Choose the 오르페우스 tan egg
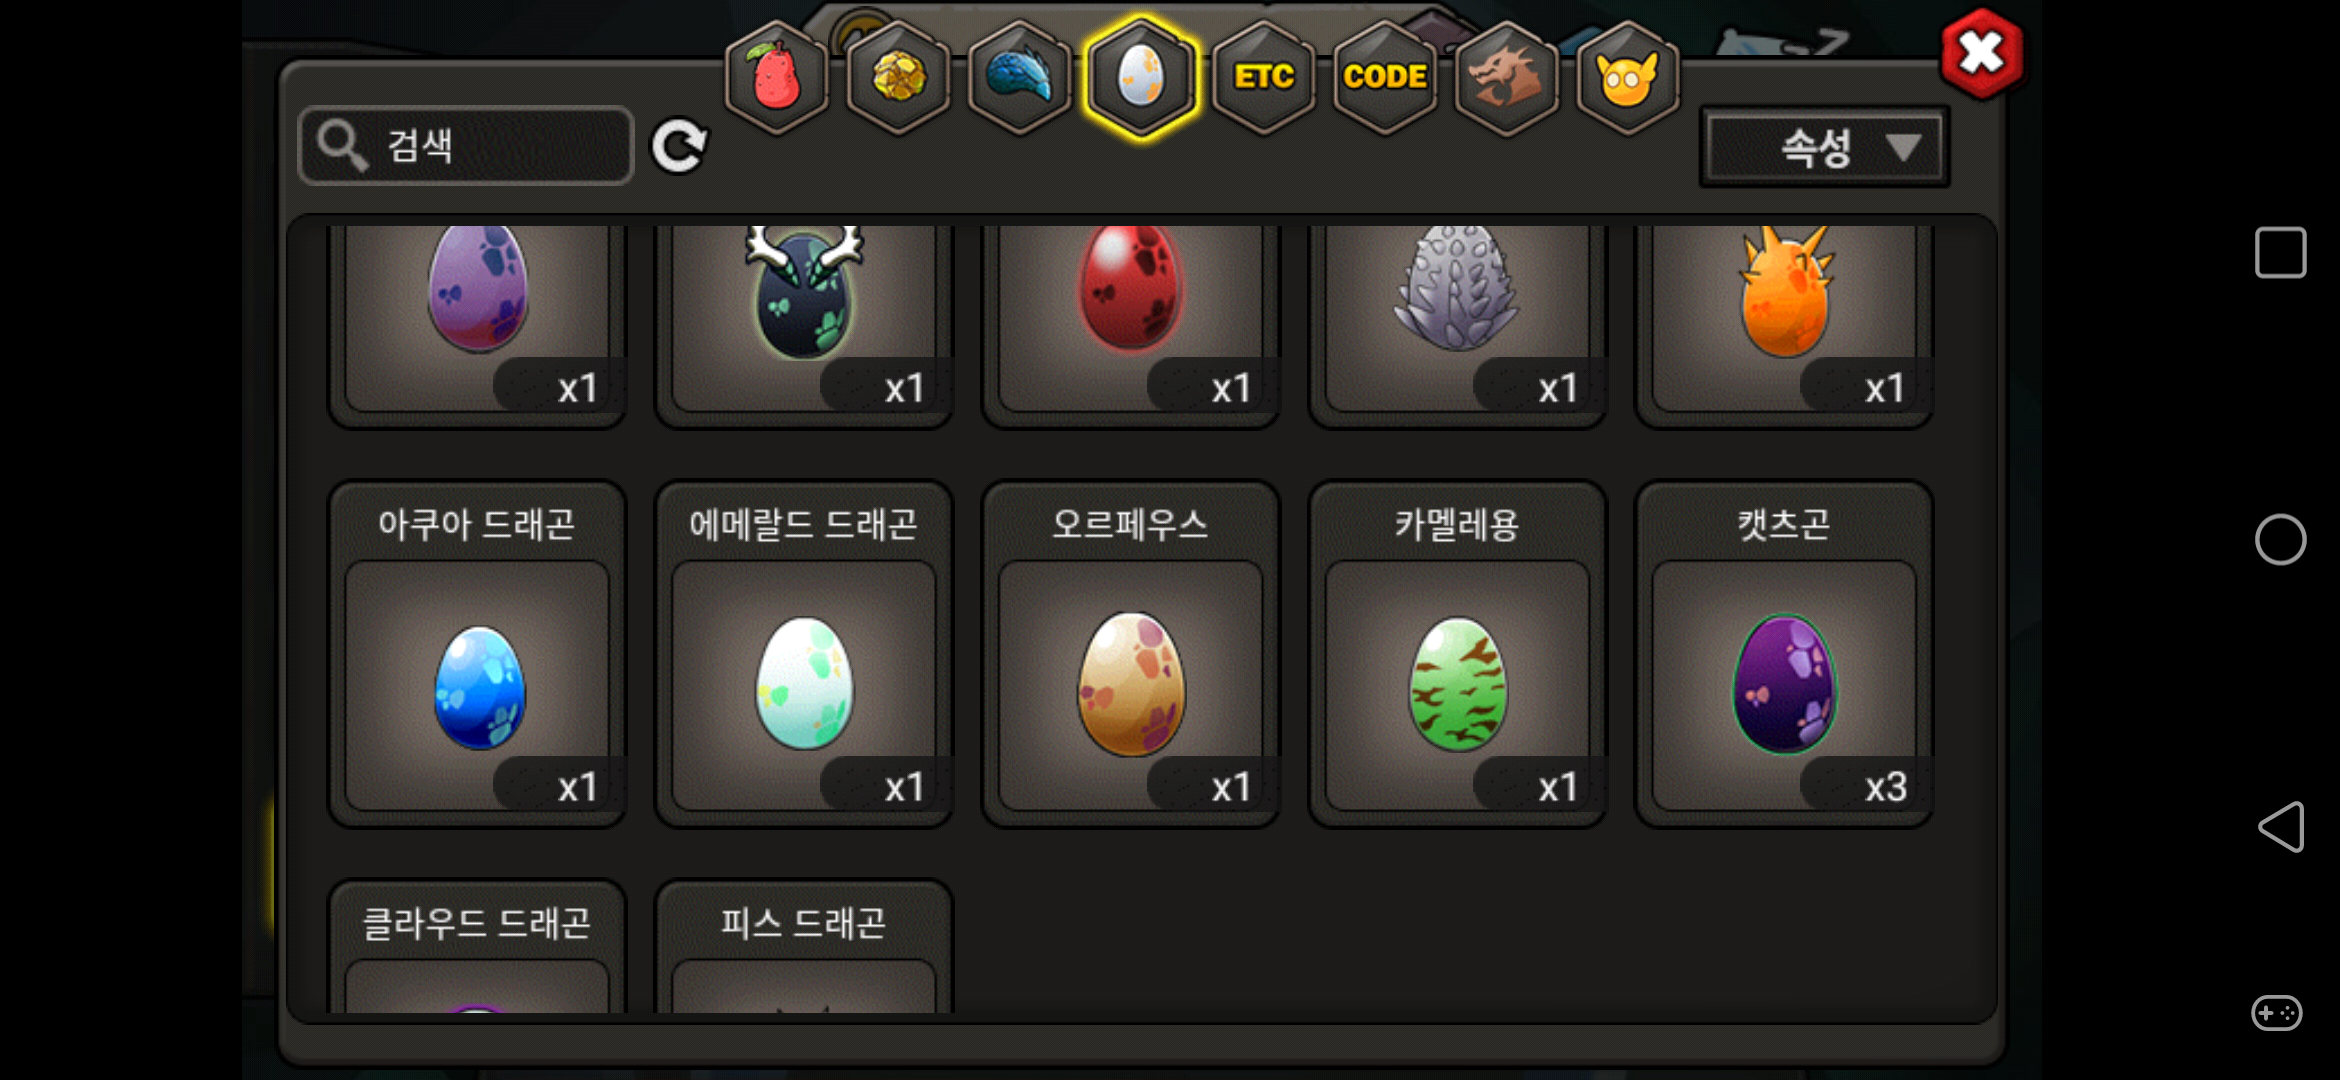The width and height of the screenshot is (2340, 1080). click(1131, 655)
